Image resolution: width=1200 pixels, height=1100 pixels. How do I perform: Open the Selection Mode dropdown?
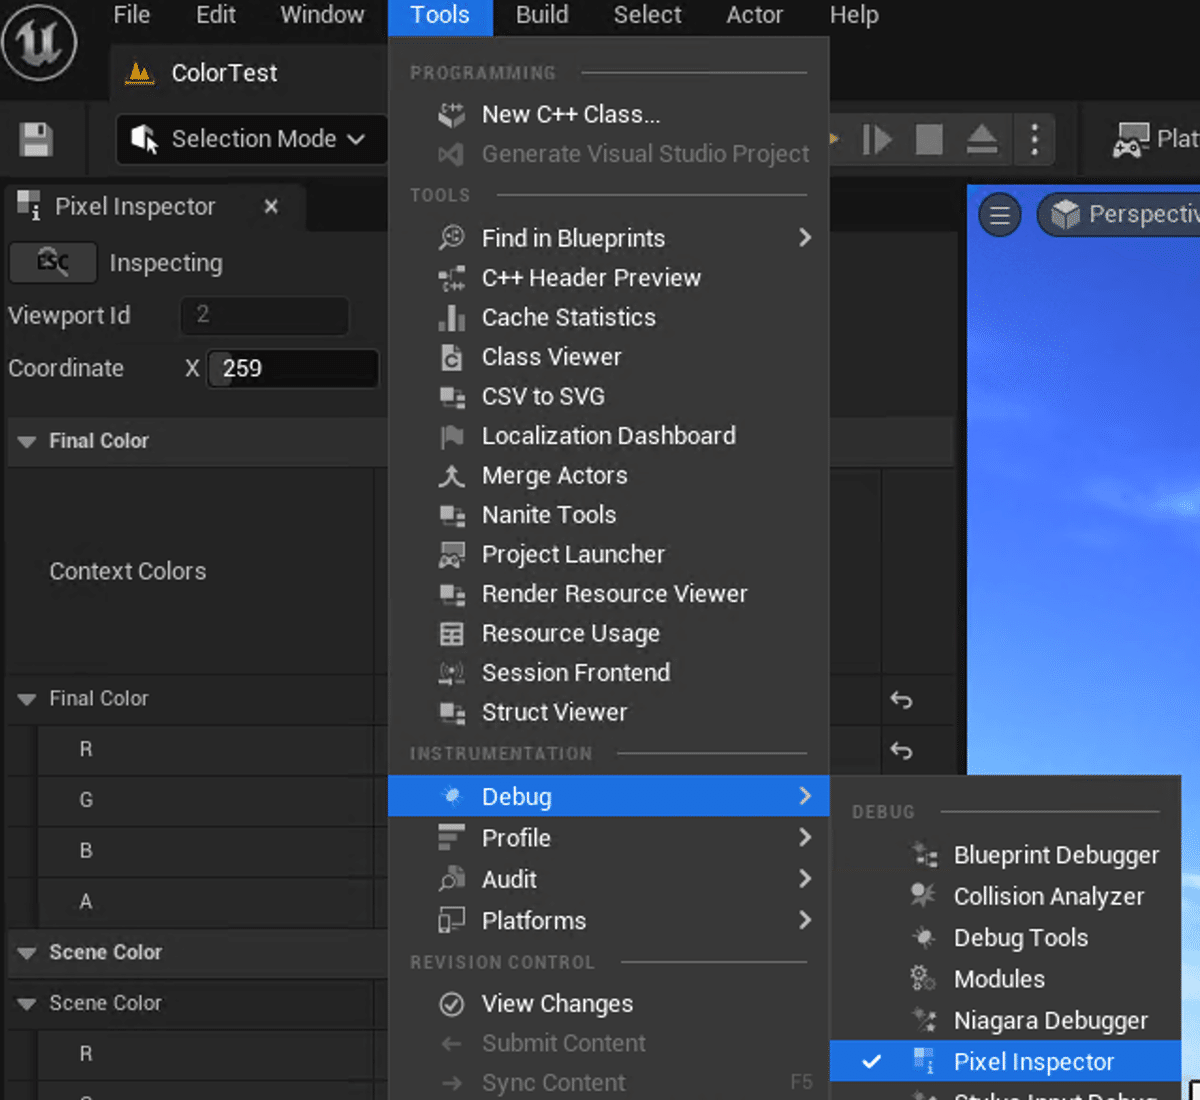coord(250,139)
